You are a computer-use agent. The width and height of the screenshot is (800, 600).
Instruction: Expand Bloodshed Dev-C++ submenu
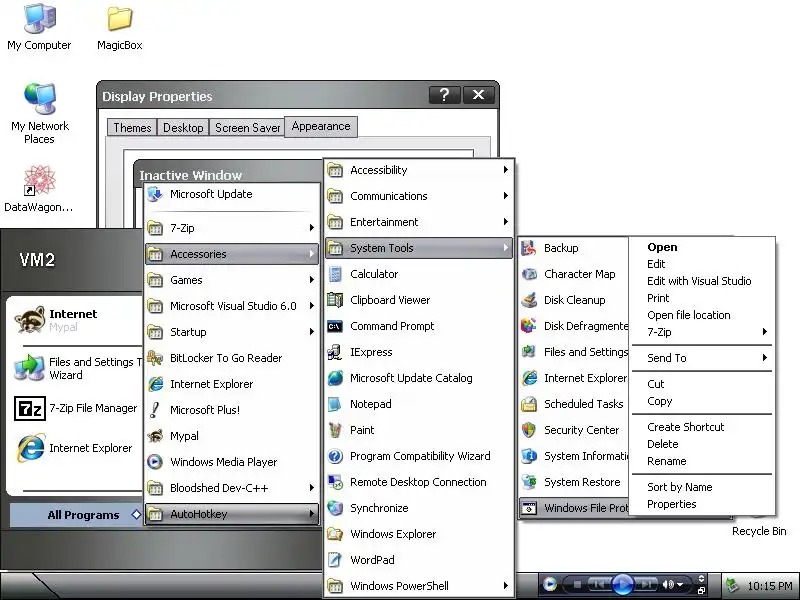coord(232,488)
